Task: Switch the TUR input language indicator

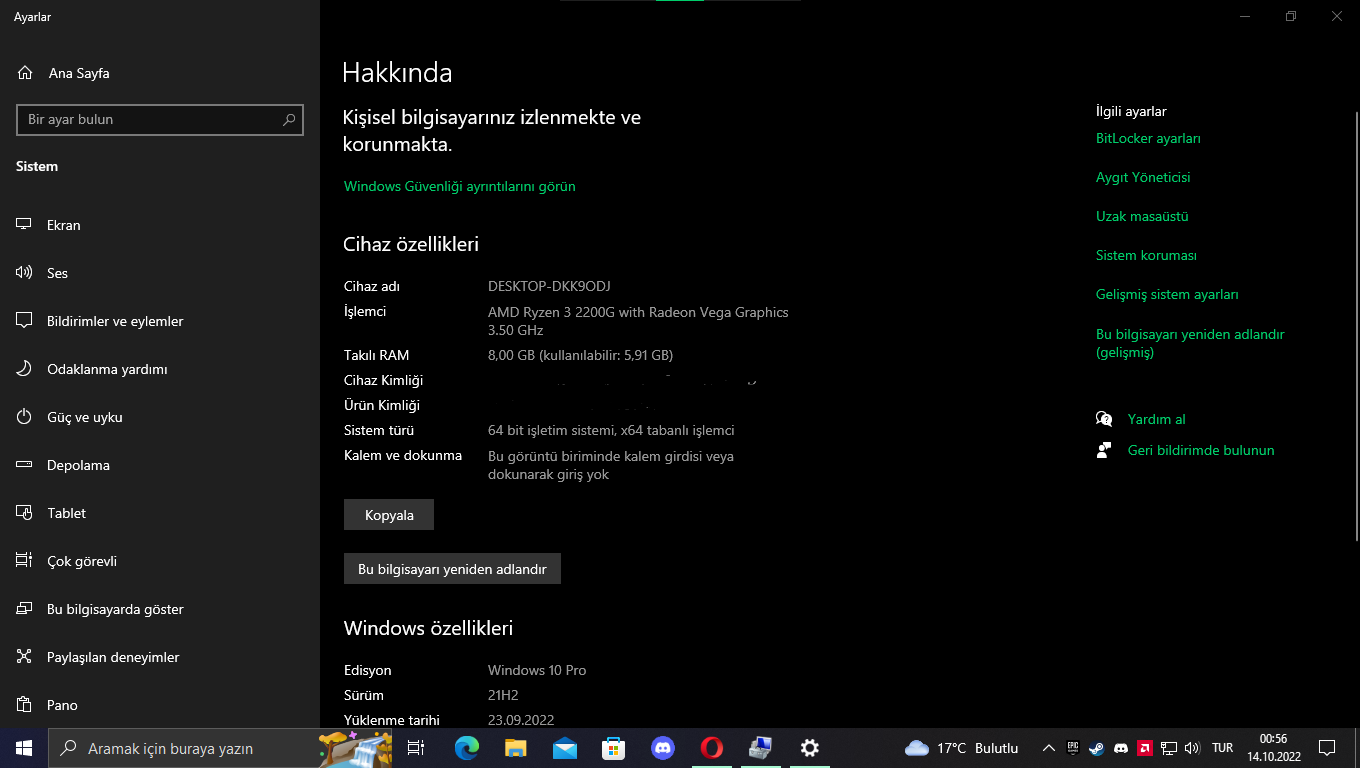Action: pos(1222,748)
